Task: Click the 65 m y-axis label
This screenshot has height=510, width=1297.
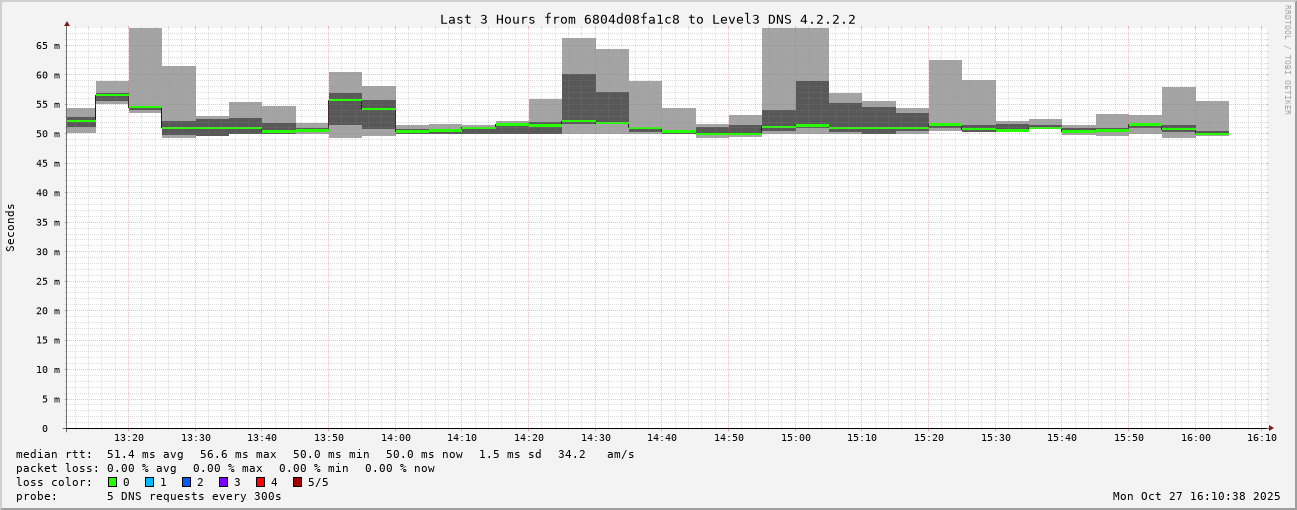Action: (x=48, y=46)
